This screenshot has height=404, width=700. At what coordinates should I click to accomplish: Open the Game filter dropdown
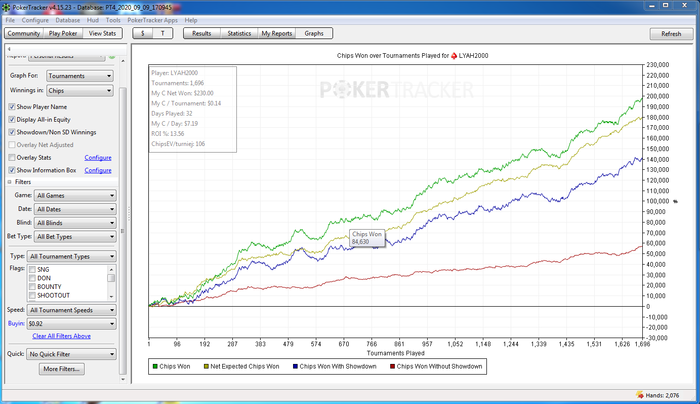click(x=75, y=196)
